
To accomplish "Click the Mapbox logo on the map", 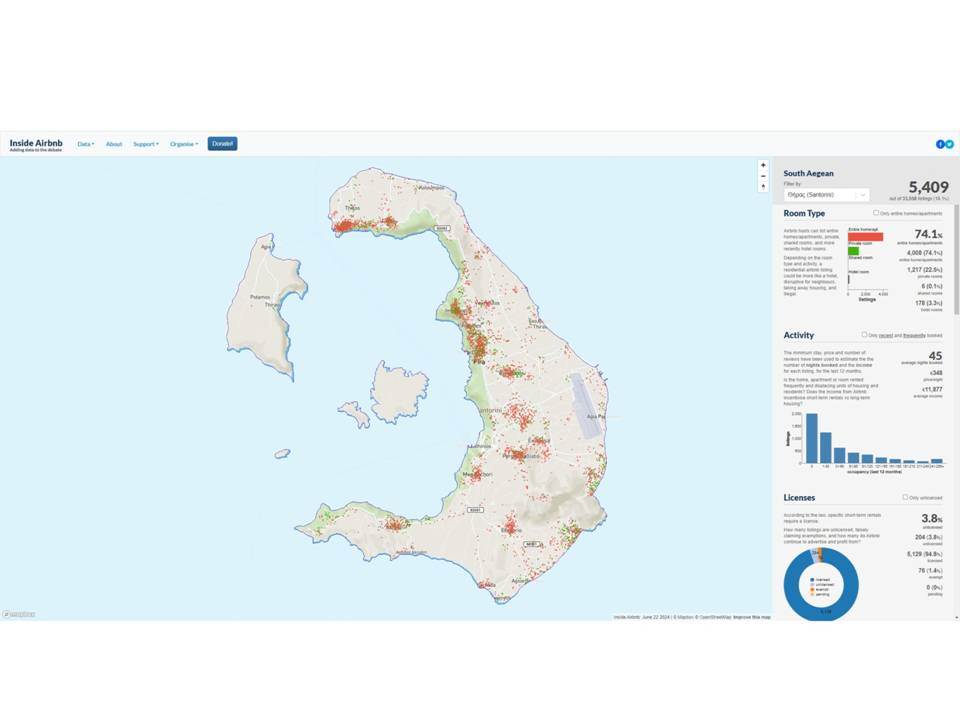I will point(19,614).
